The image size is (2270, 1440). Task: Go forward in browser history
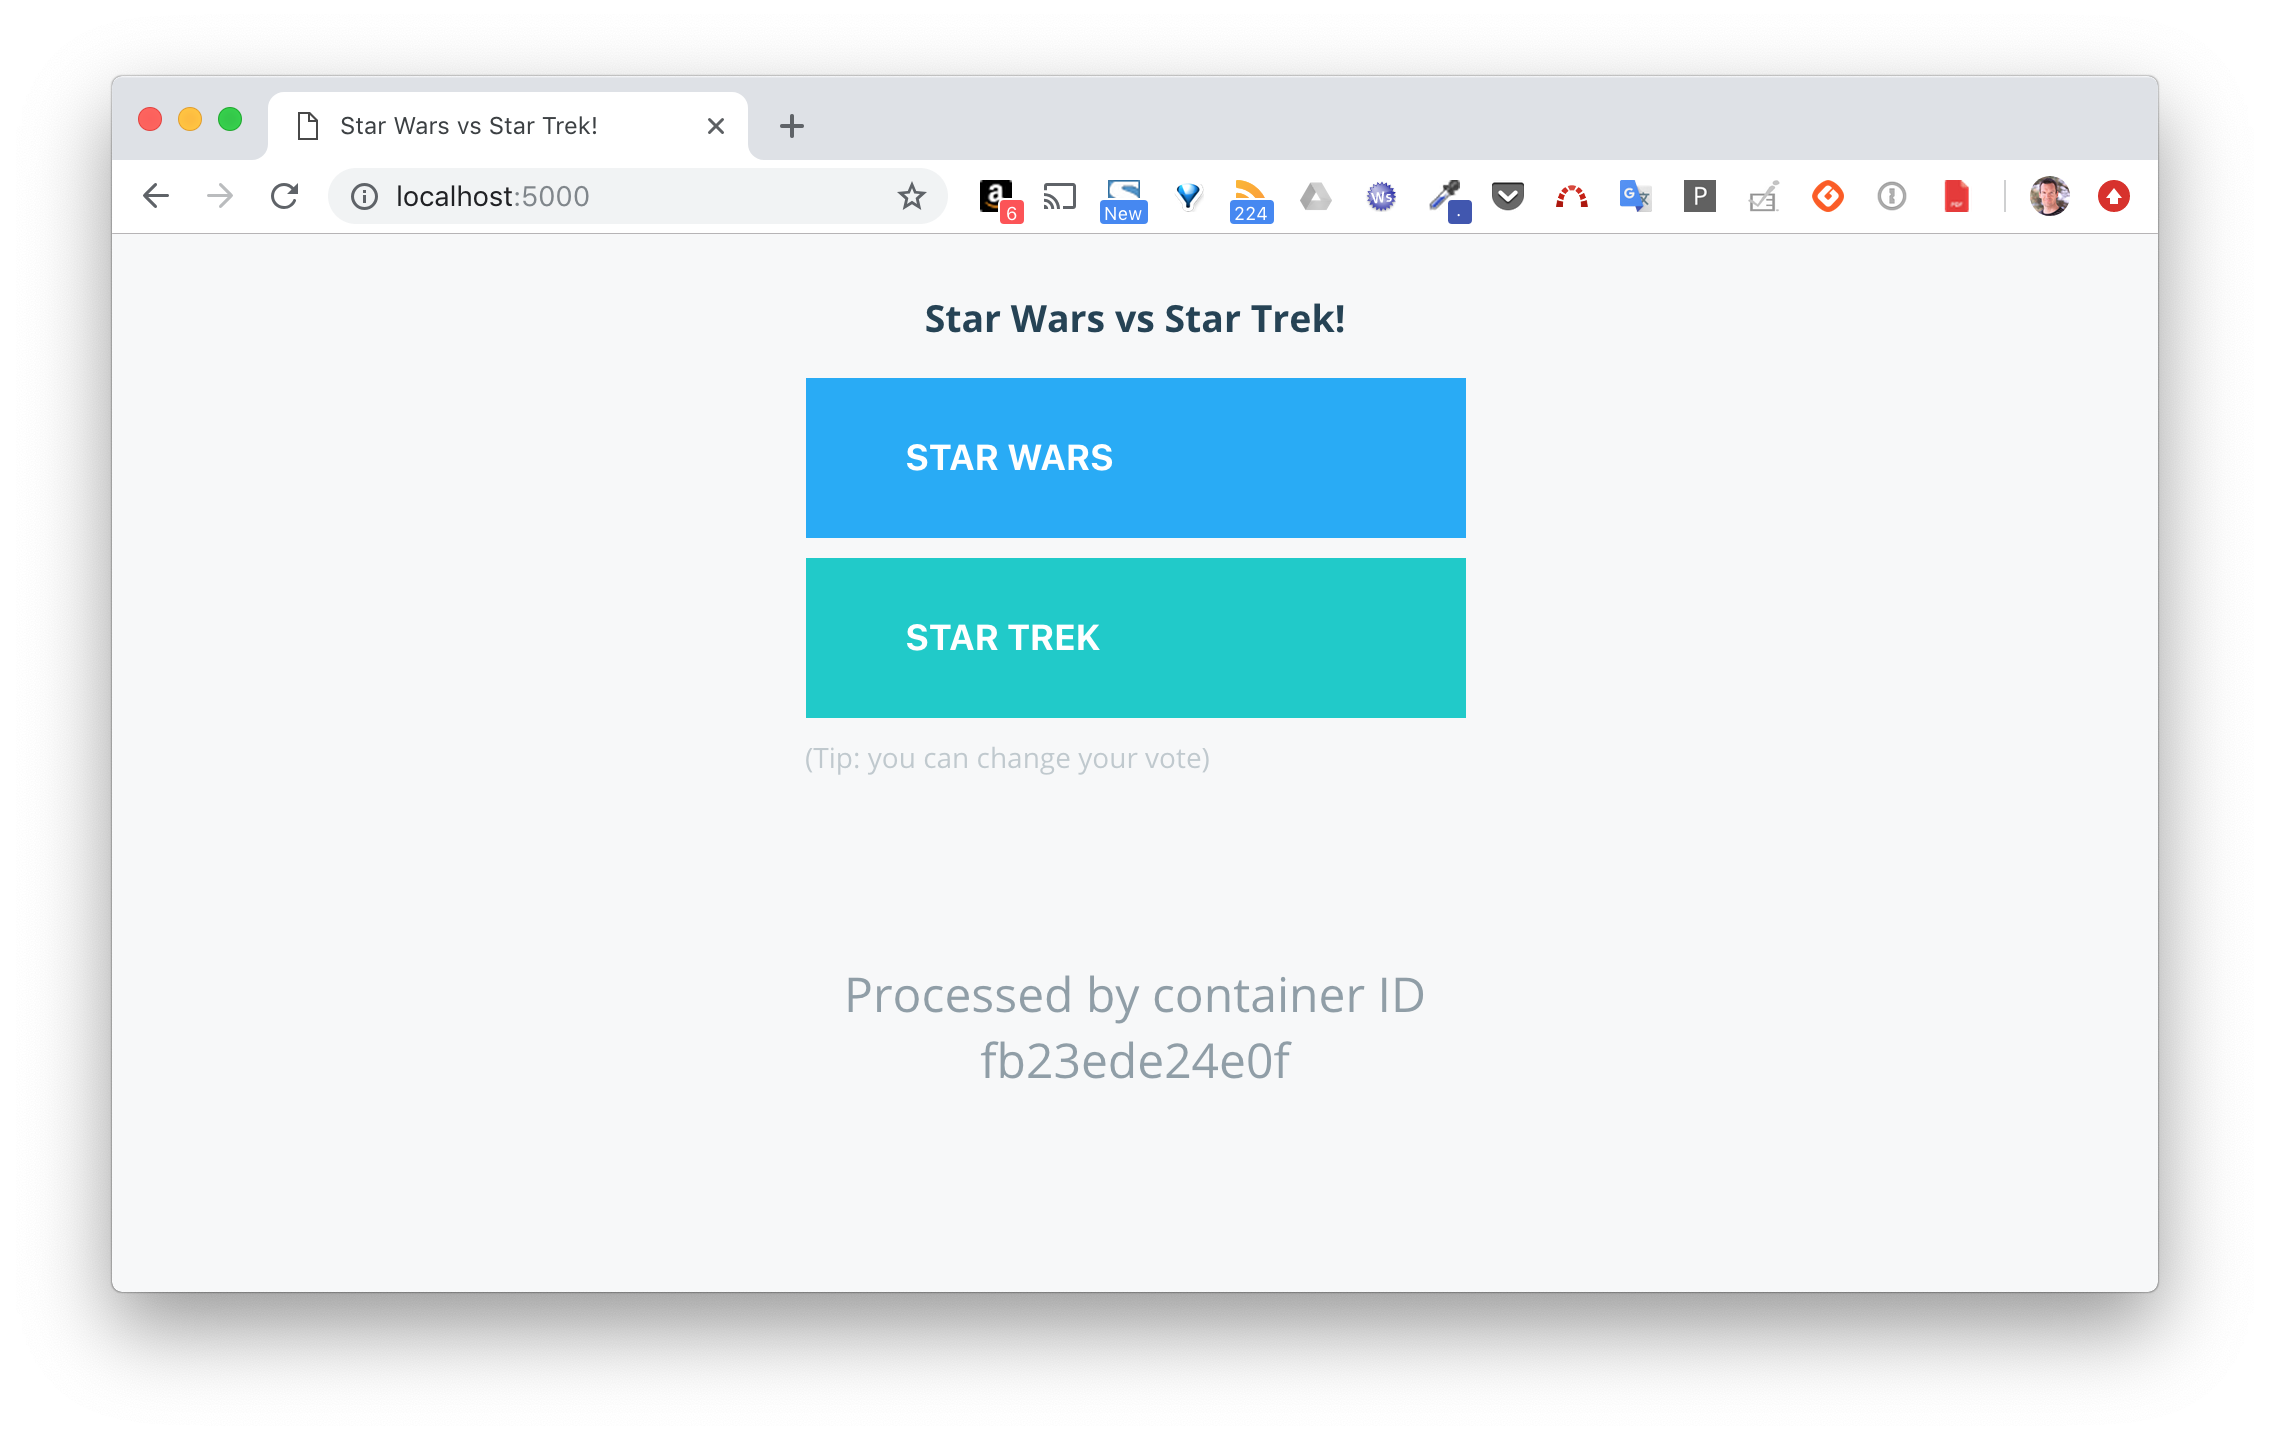point(220,196)
